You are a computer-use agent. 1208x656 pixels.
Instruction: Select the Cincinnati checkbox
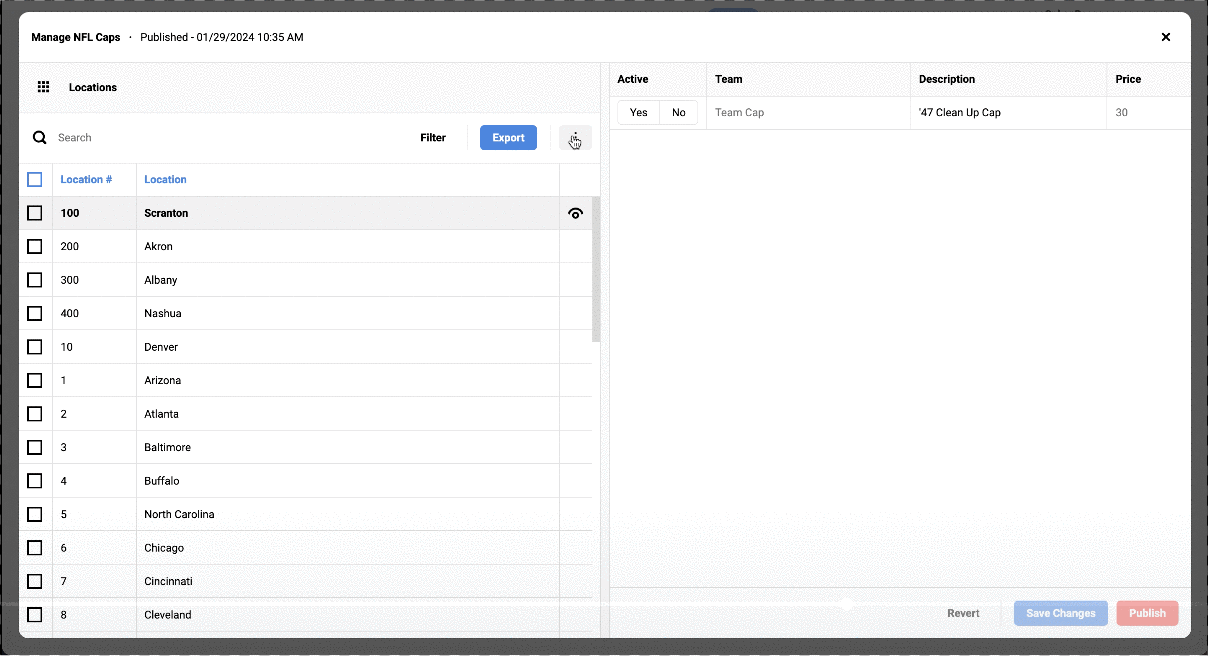35,581
